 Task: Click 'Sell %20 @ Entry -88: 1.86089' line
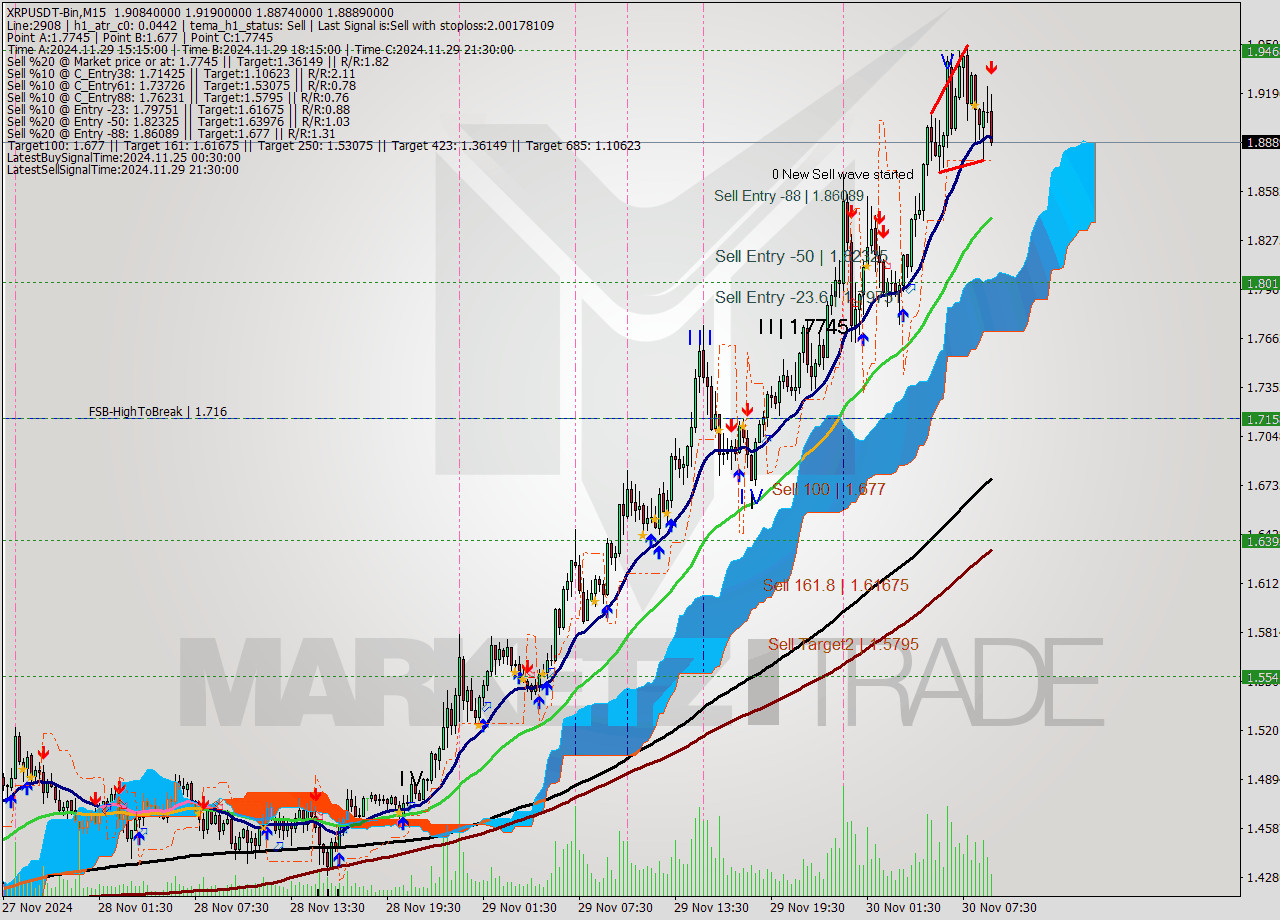point(171,133)
